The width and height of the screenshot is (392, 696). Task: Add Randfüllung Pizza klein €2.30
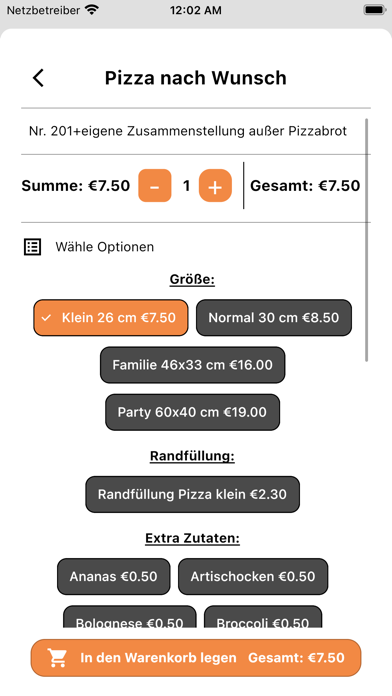point(192,494)
